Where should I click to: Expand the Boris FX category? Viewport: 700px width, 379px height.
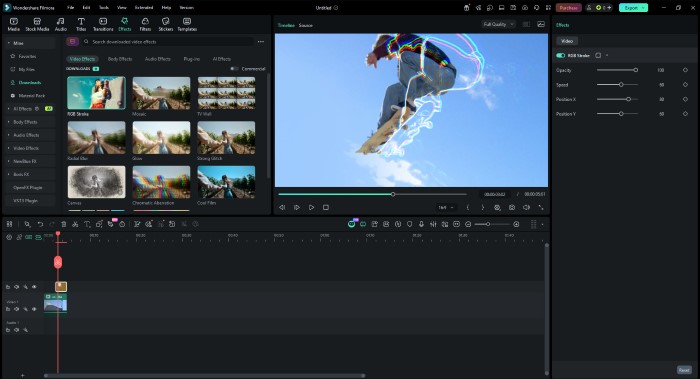click(8, 174)
